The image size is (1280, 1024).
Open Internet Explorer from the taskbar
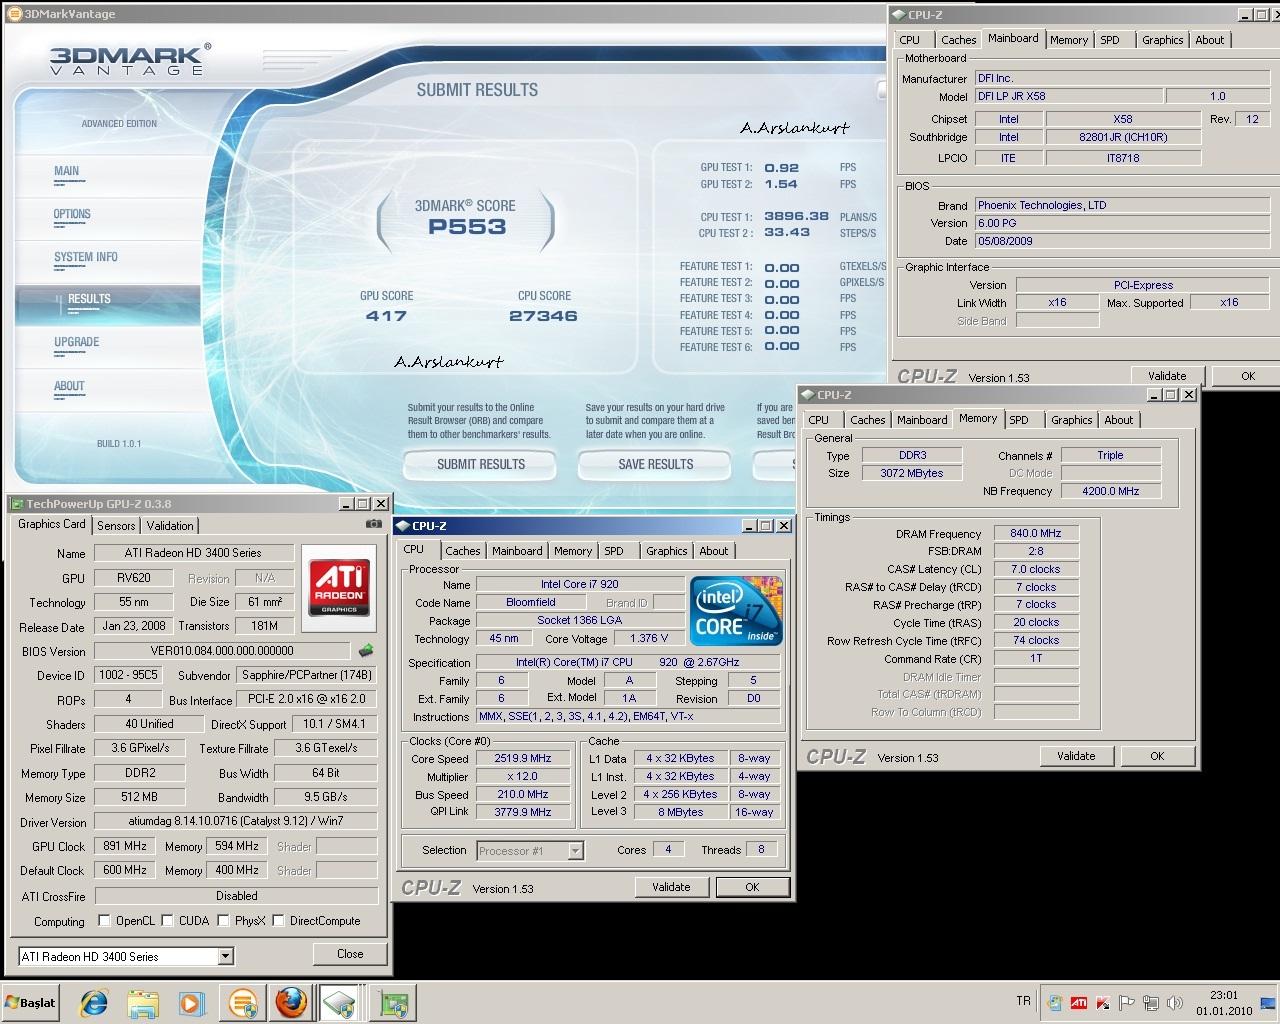coord(95,1002)
